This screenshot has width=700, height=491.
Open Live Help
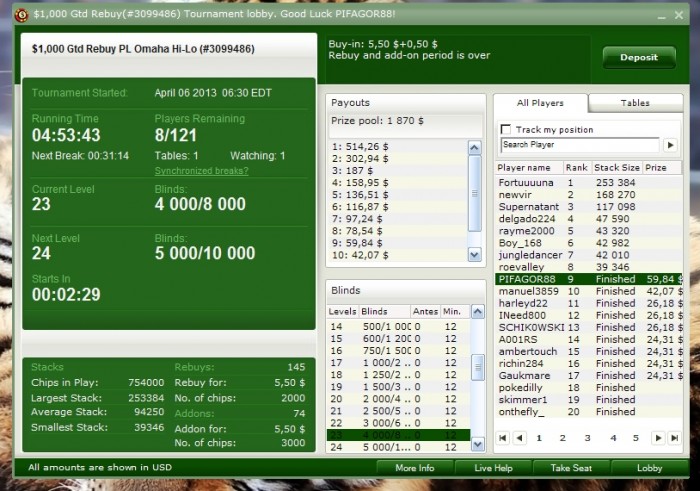pyautogui.click(x=493, y=468)
